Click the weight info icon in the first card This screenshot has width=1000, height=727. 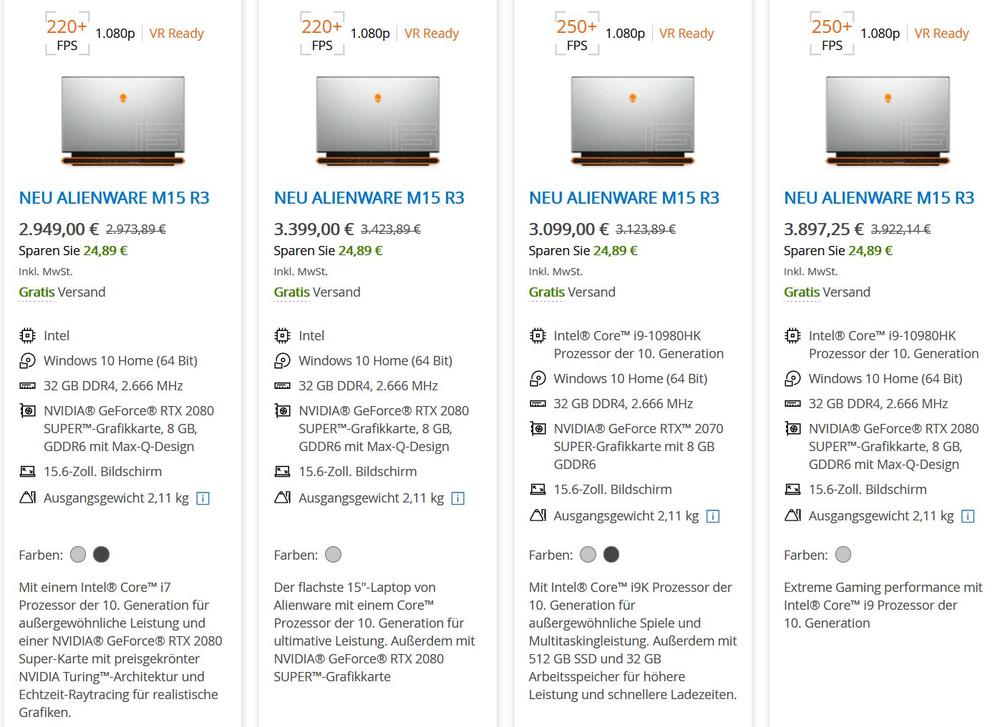tap(203, 498)
